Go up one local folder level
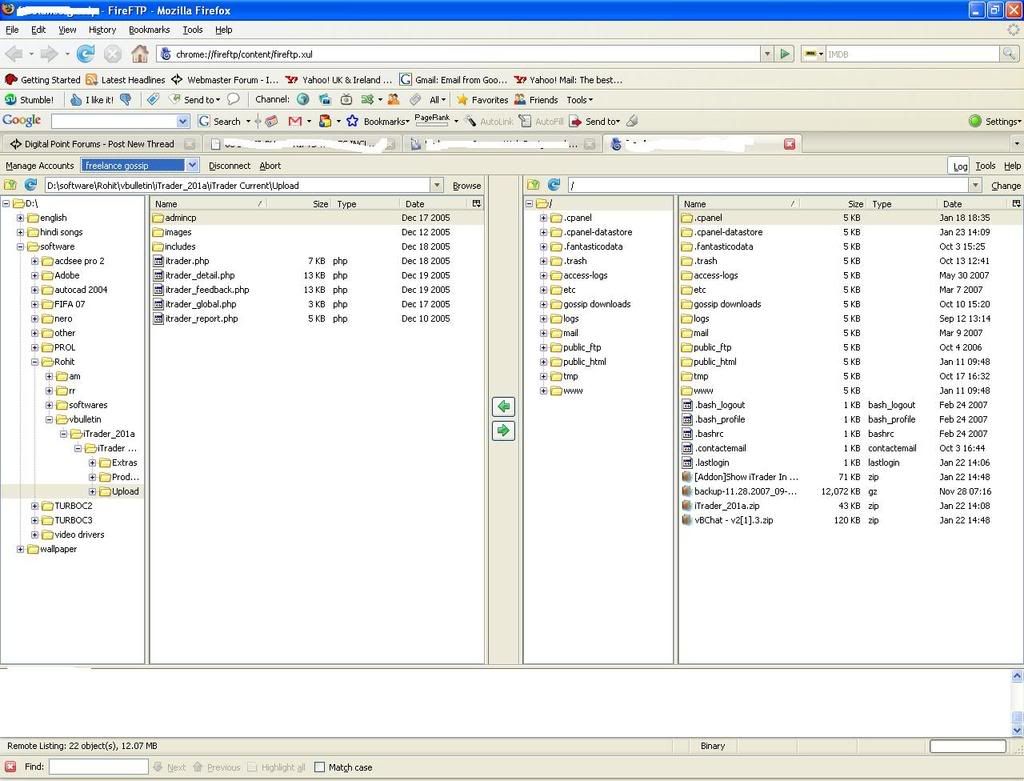The image size is (1024, 781). [11, 185]
